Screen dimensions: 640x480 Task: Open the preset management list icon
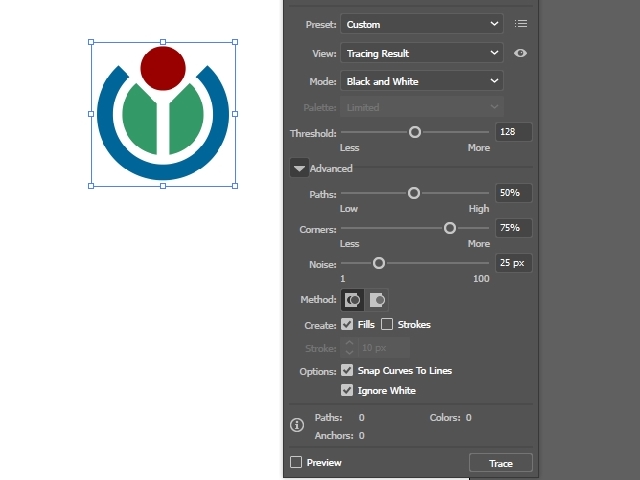[521, 24]
